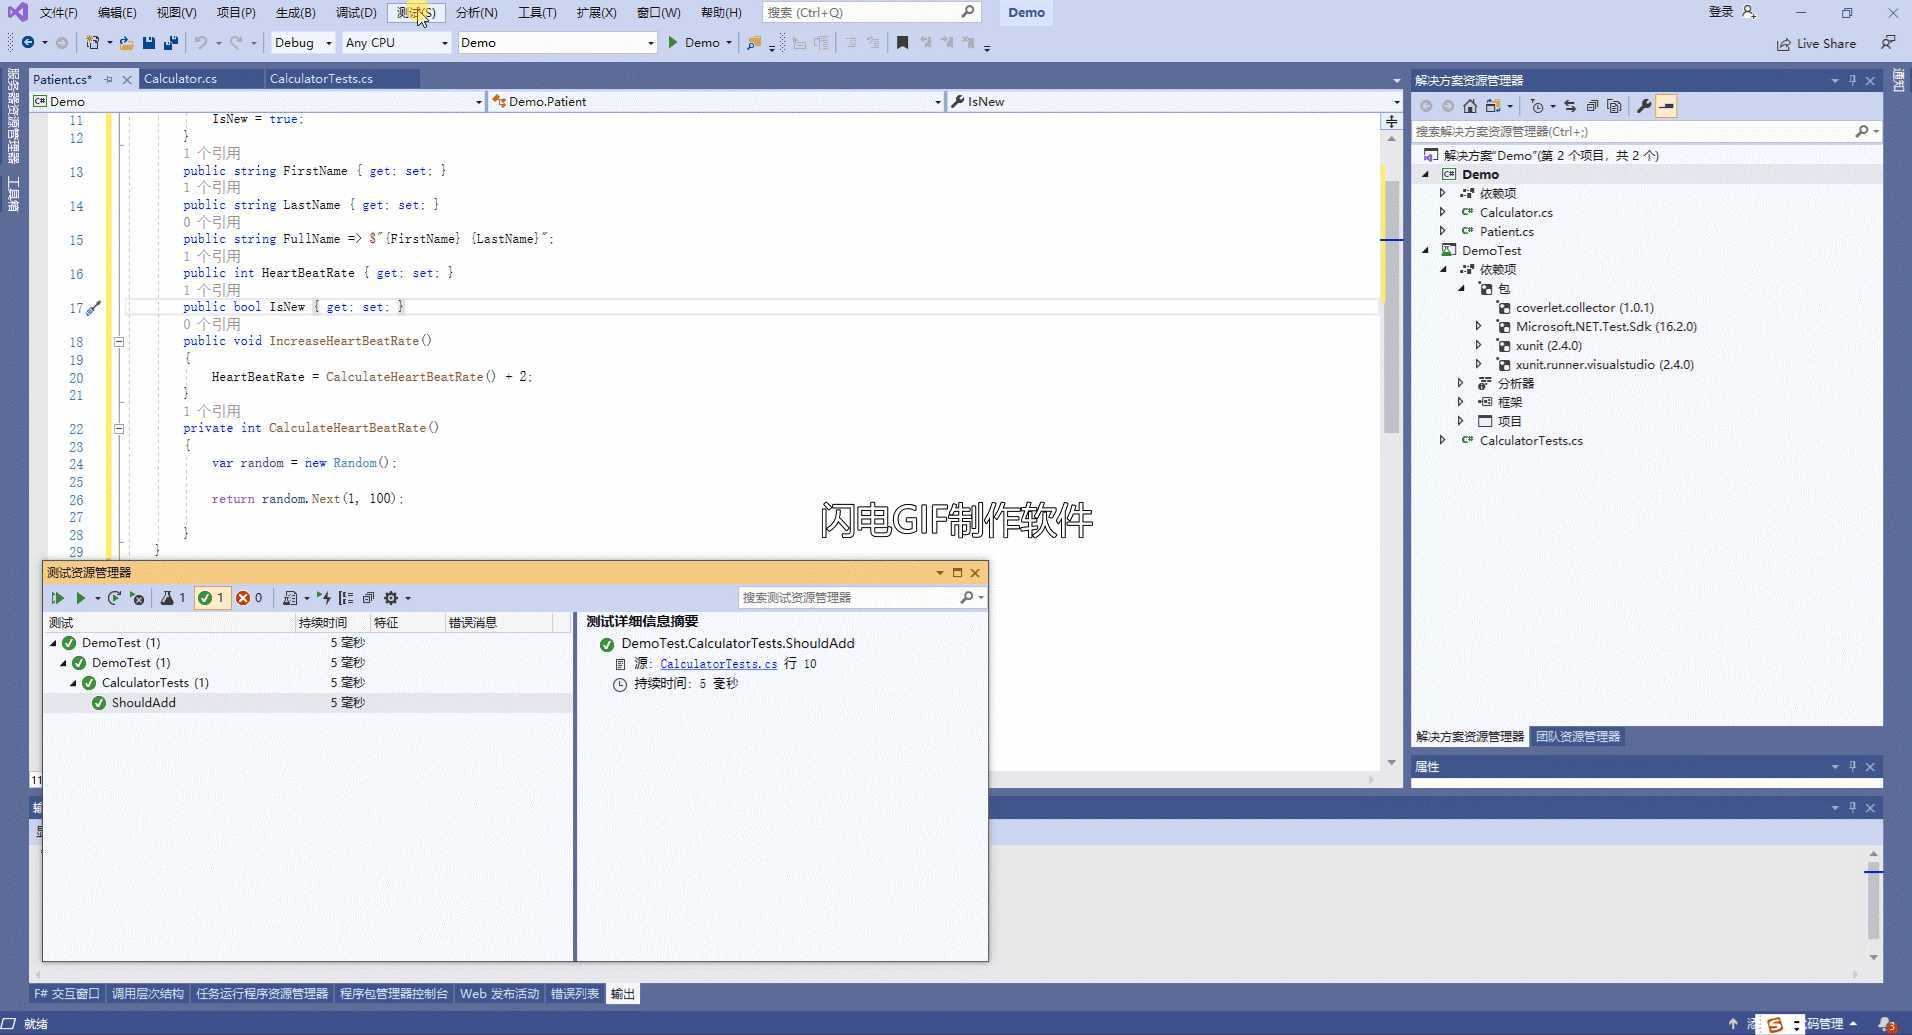Open the Test menu

[415, 12]
